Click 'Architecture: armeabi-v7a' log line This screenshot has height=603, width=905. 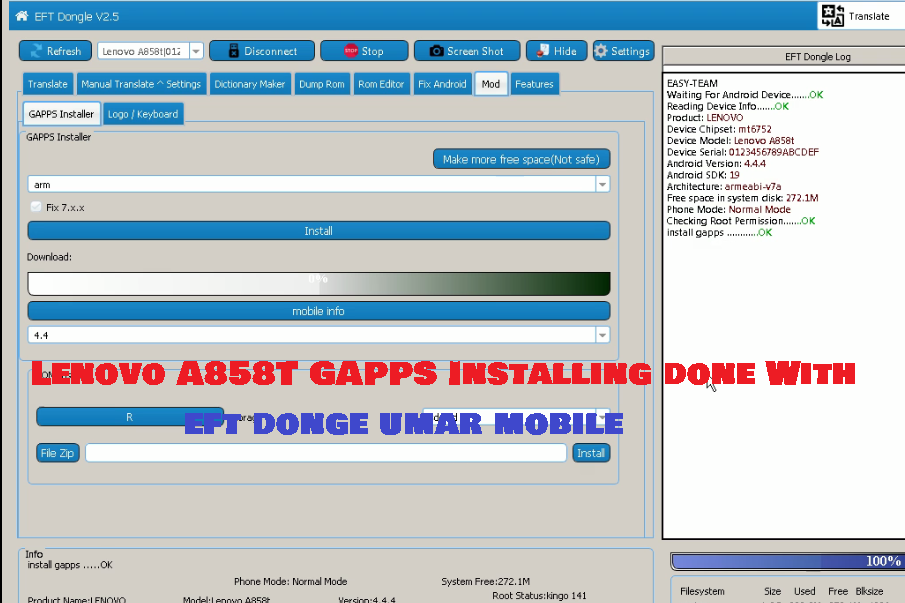(724, 187)
